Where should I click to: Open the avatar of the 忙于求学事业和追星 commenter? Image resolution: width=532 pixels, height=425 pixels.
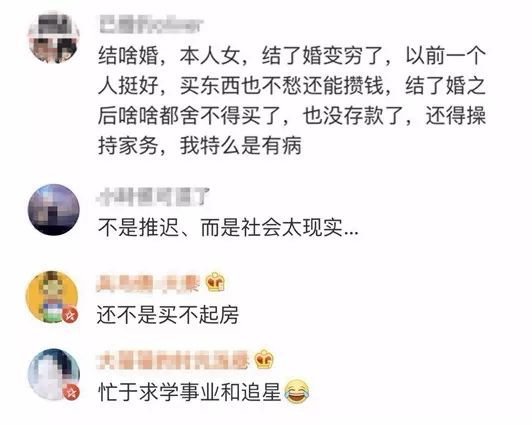pos(54,374)
